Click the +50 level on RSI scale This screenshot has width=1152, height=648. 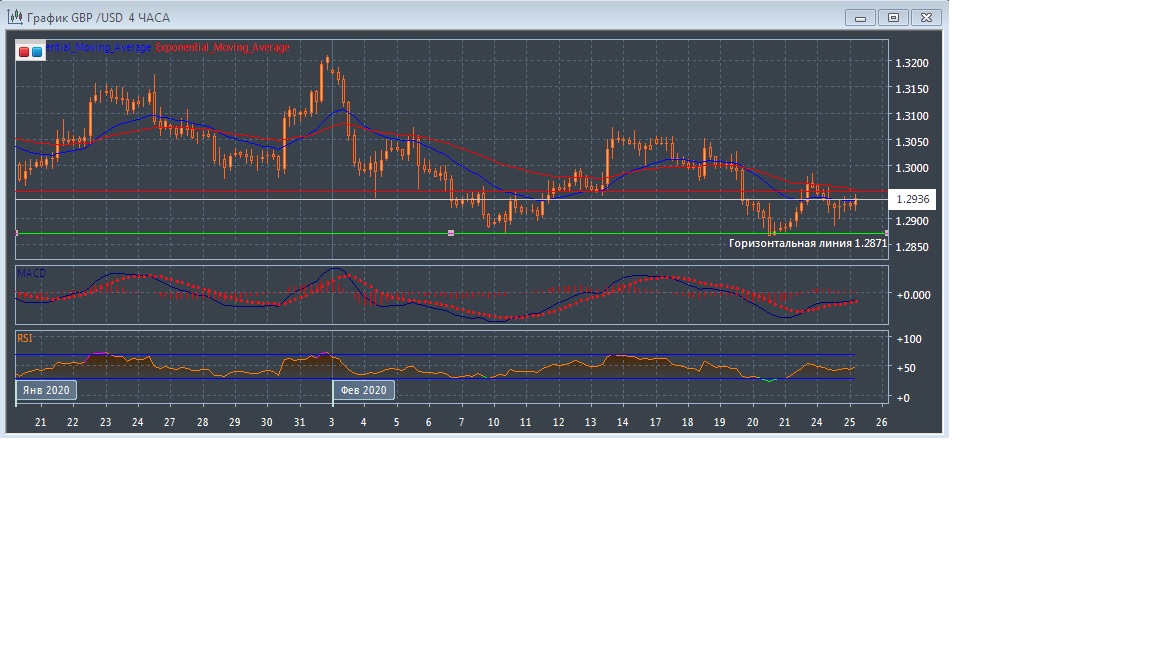pos(908,368)
